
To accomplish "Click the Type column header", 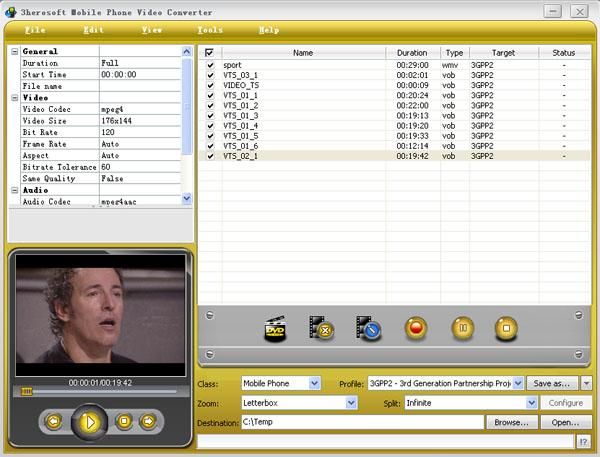I will point(455,52).
